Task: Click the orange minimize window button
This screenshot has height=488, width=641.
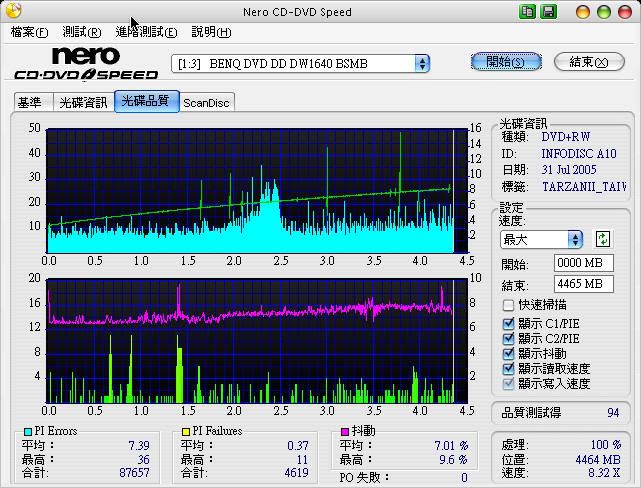Action: 583,12
